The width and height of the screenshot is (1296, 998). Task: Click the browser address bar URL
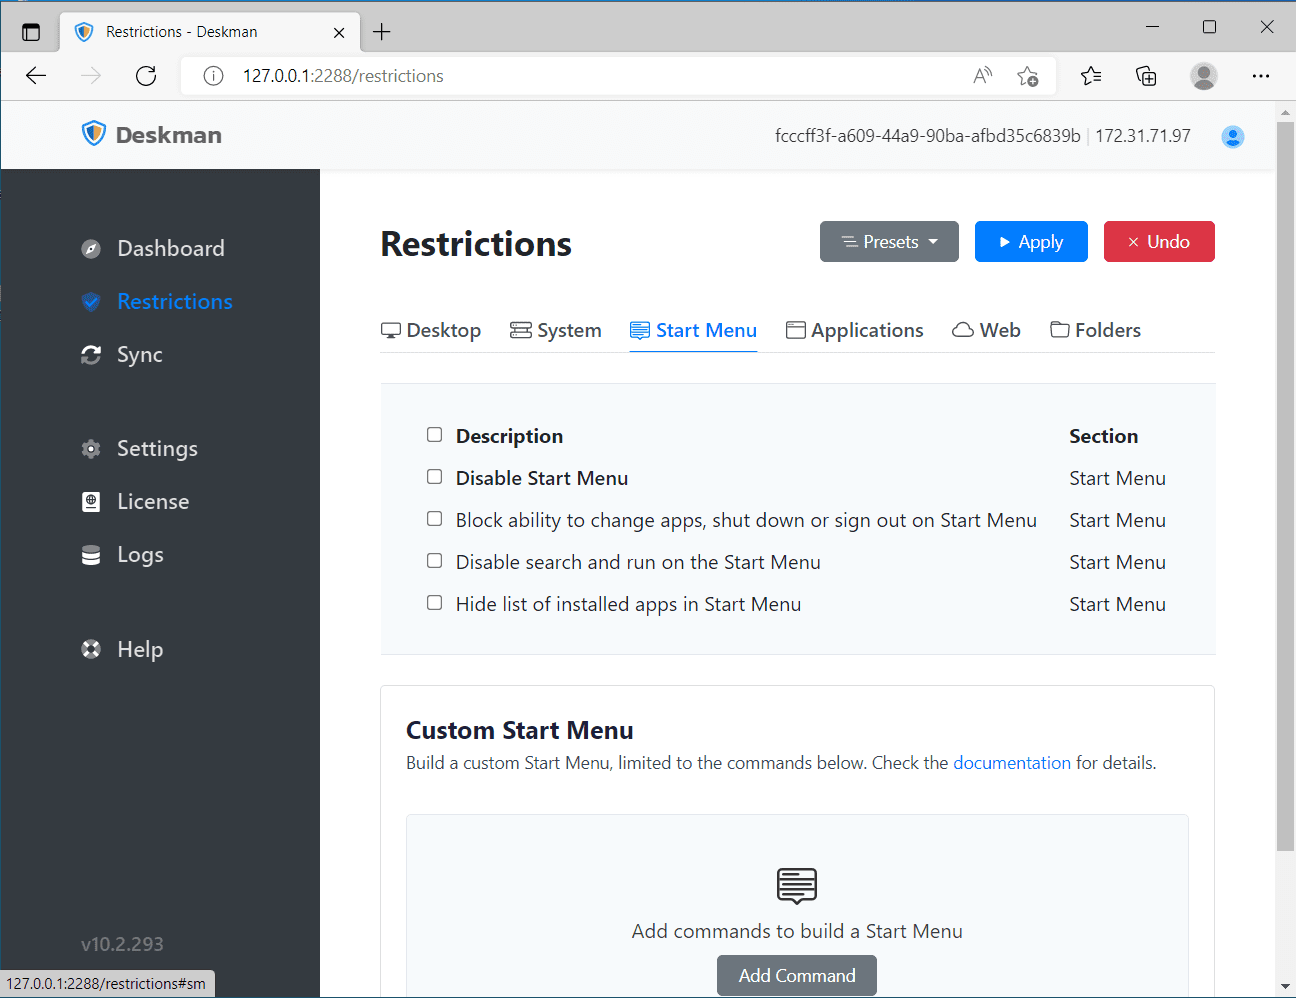(343, 76)
